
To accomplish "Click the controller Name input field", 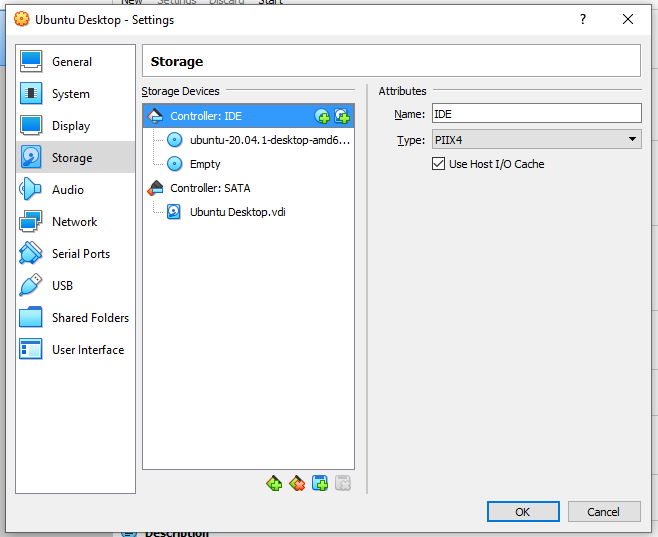I will click(537, 114).
